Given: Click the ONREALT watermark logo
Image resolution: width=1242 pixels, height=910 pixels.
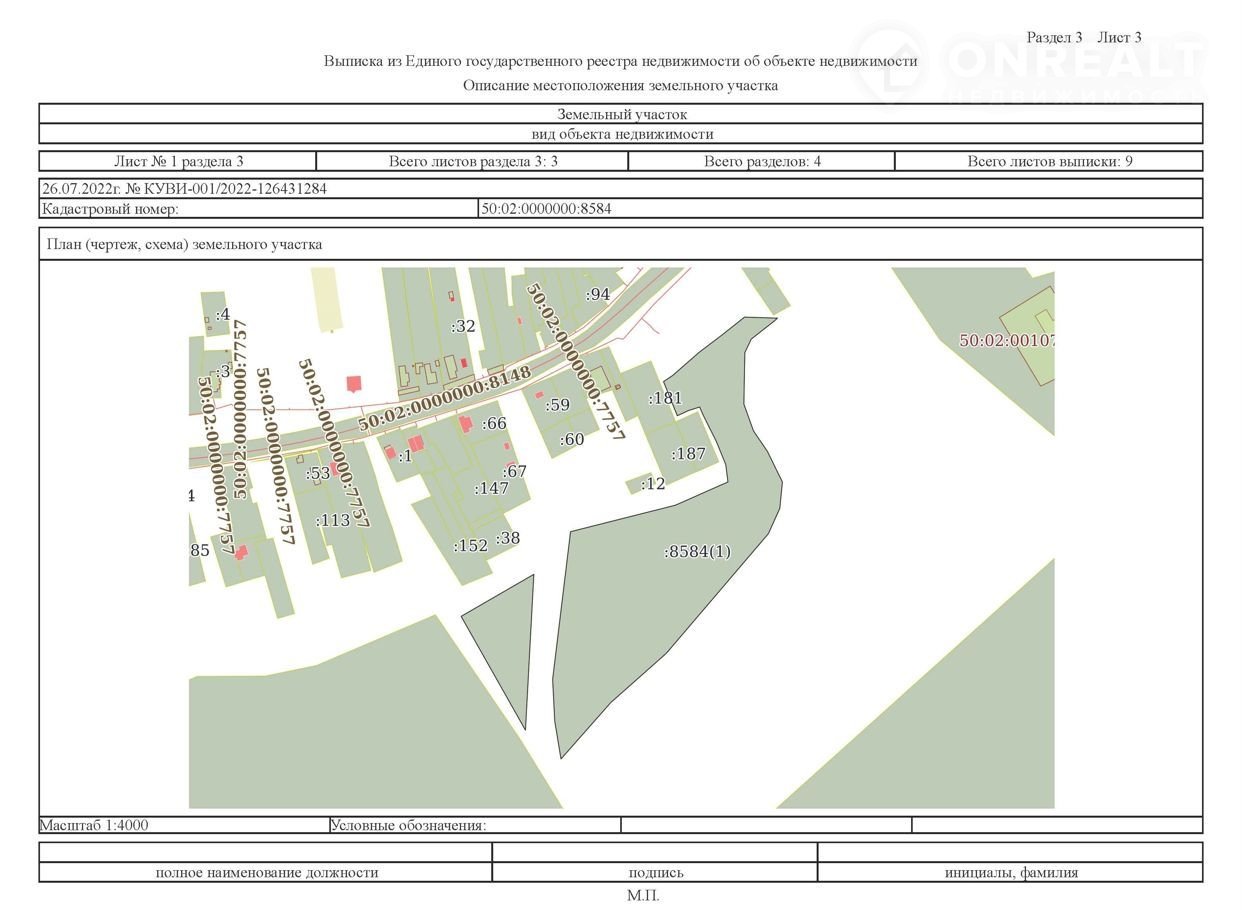Looking at the screenshot, I should click(1030, 62).
